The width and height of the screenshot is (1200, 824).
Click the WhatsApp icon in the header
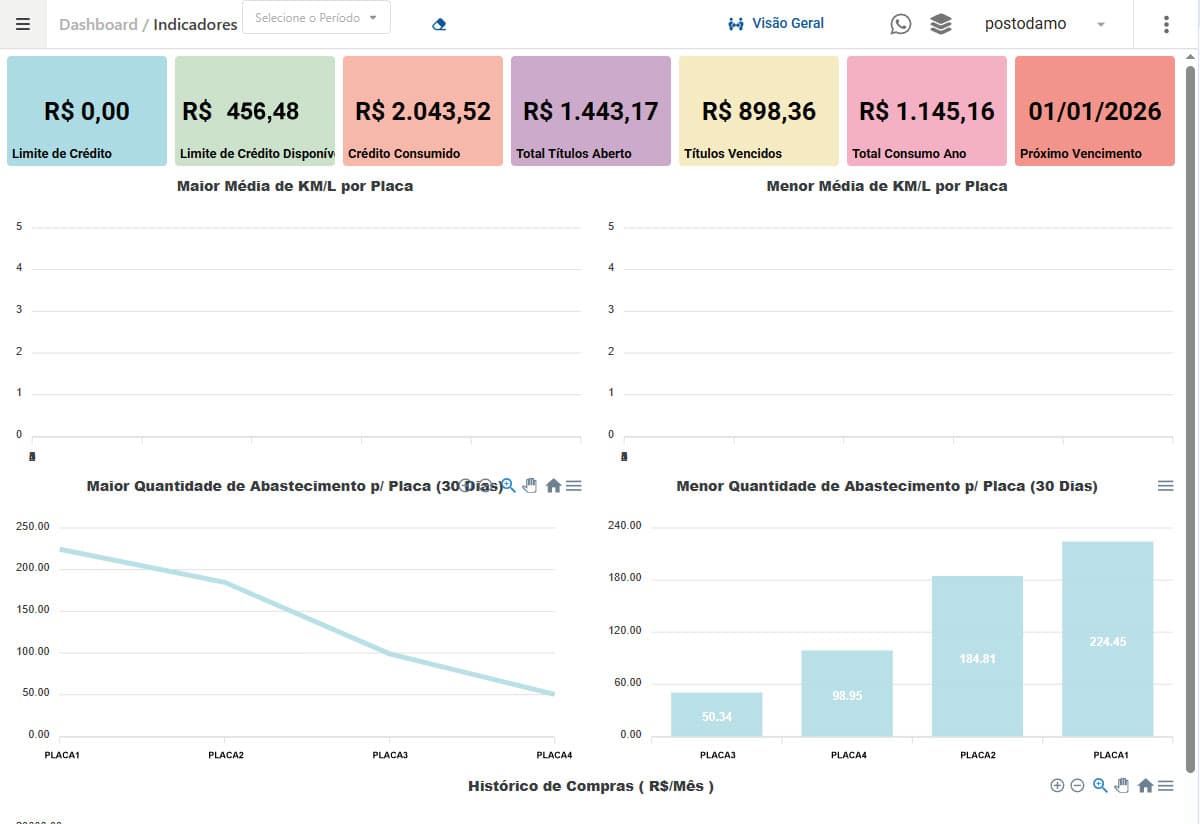(900, 24)
